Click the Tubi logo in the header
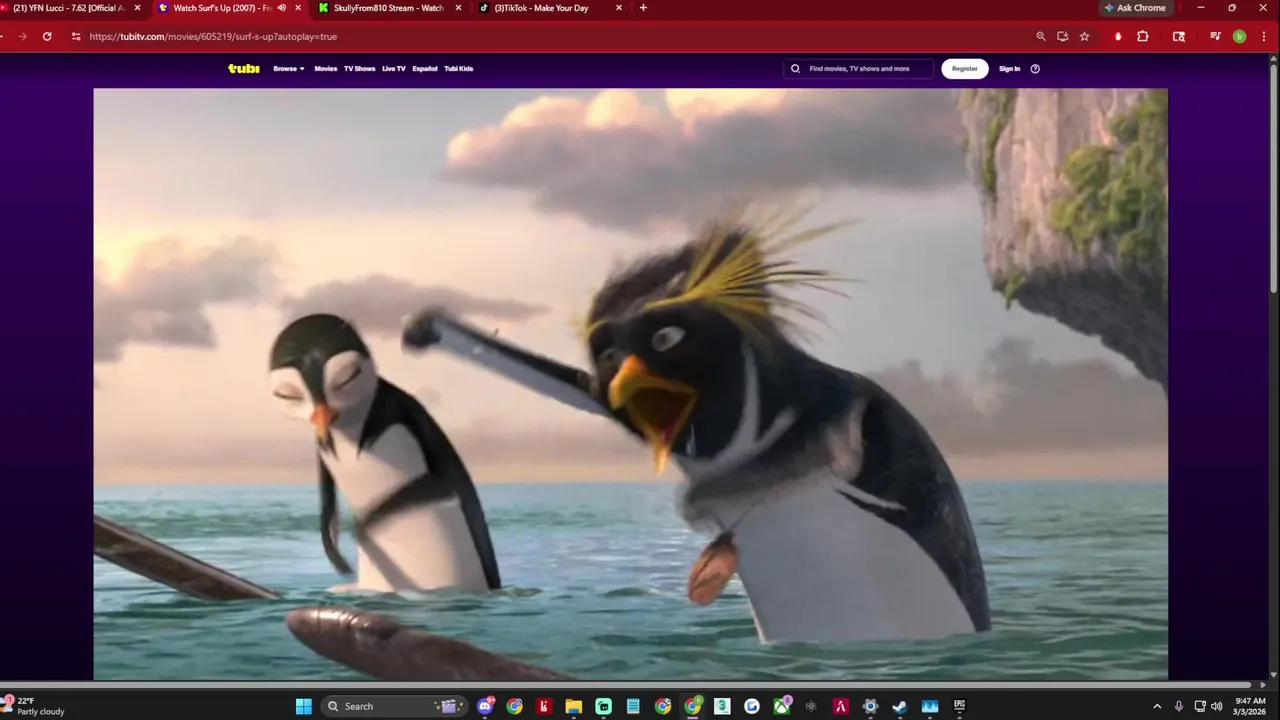1280x720 pixels. 243,69
